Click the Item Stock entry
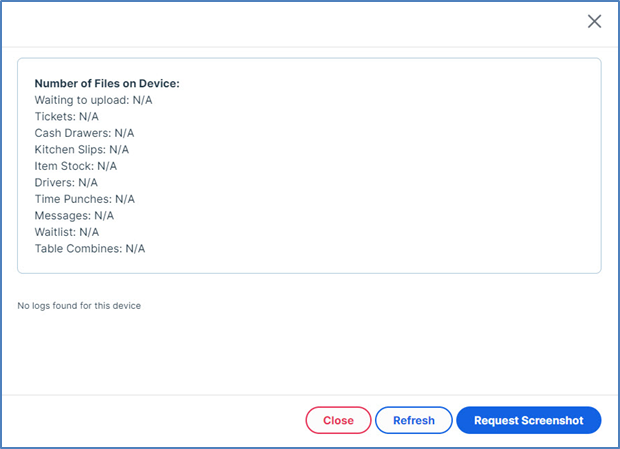 [76, 166]
